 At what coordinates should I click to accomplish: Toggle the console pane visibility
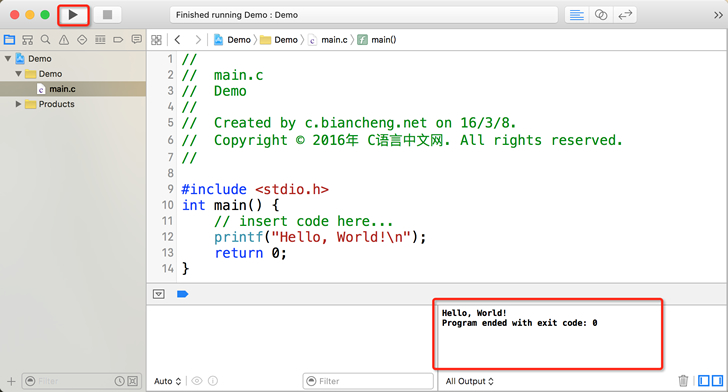coord(717,381)
